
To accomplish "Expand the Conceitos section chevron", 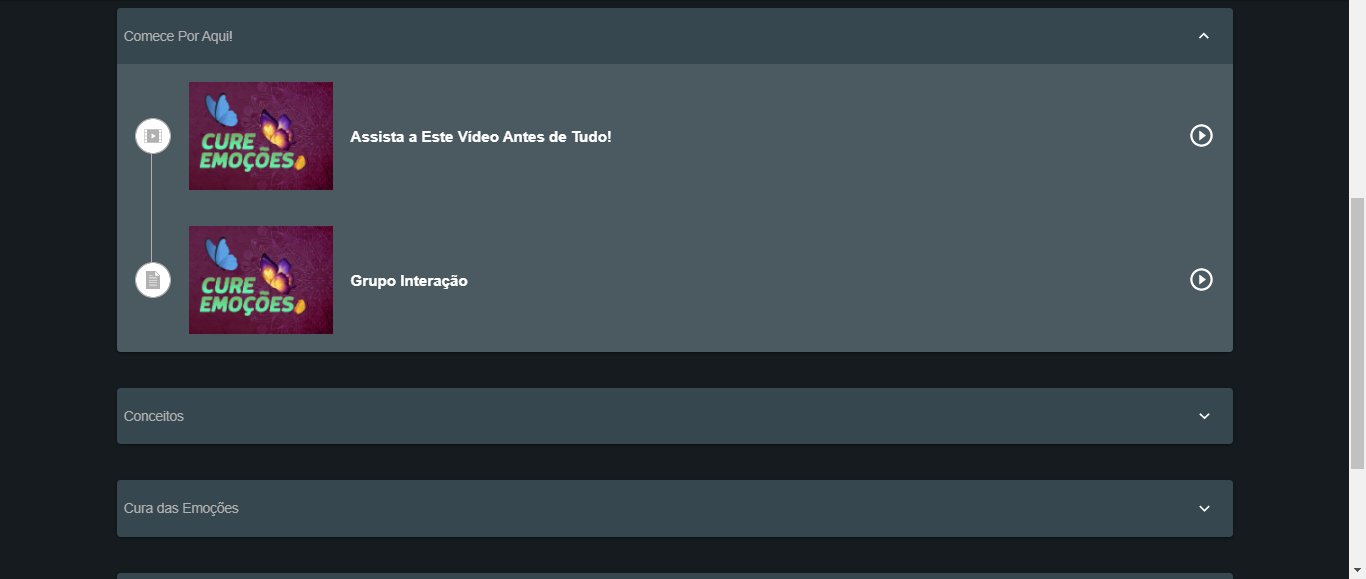I will pyautogui.click(x=1204, y=416).
